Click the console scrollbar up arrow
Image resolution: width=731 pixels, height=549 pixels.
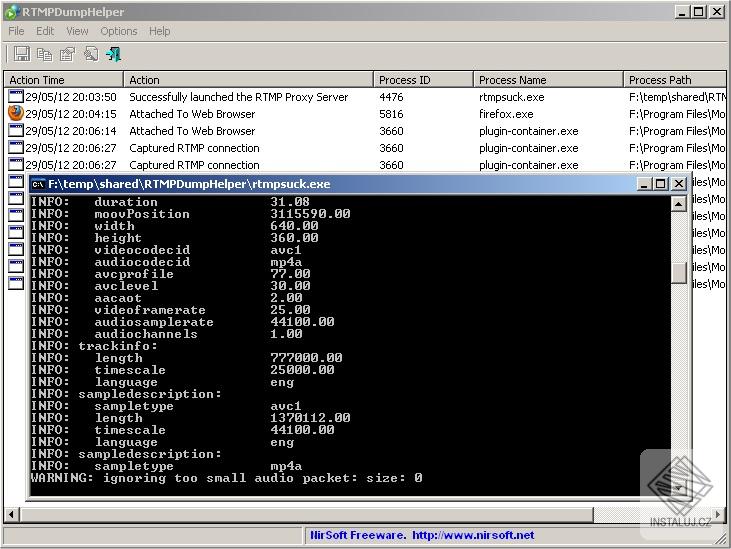click(679, 203)
